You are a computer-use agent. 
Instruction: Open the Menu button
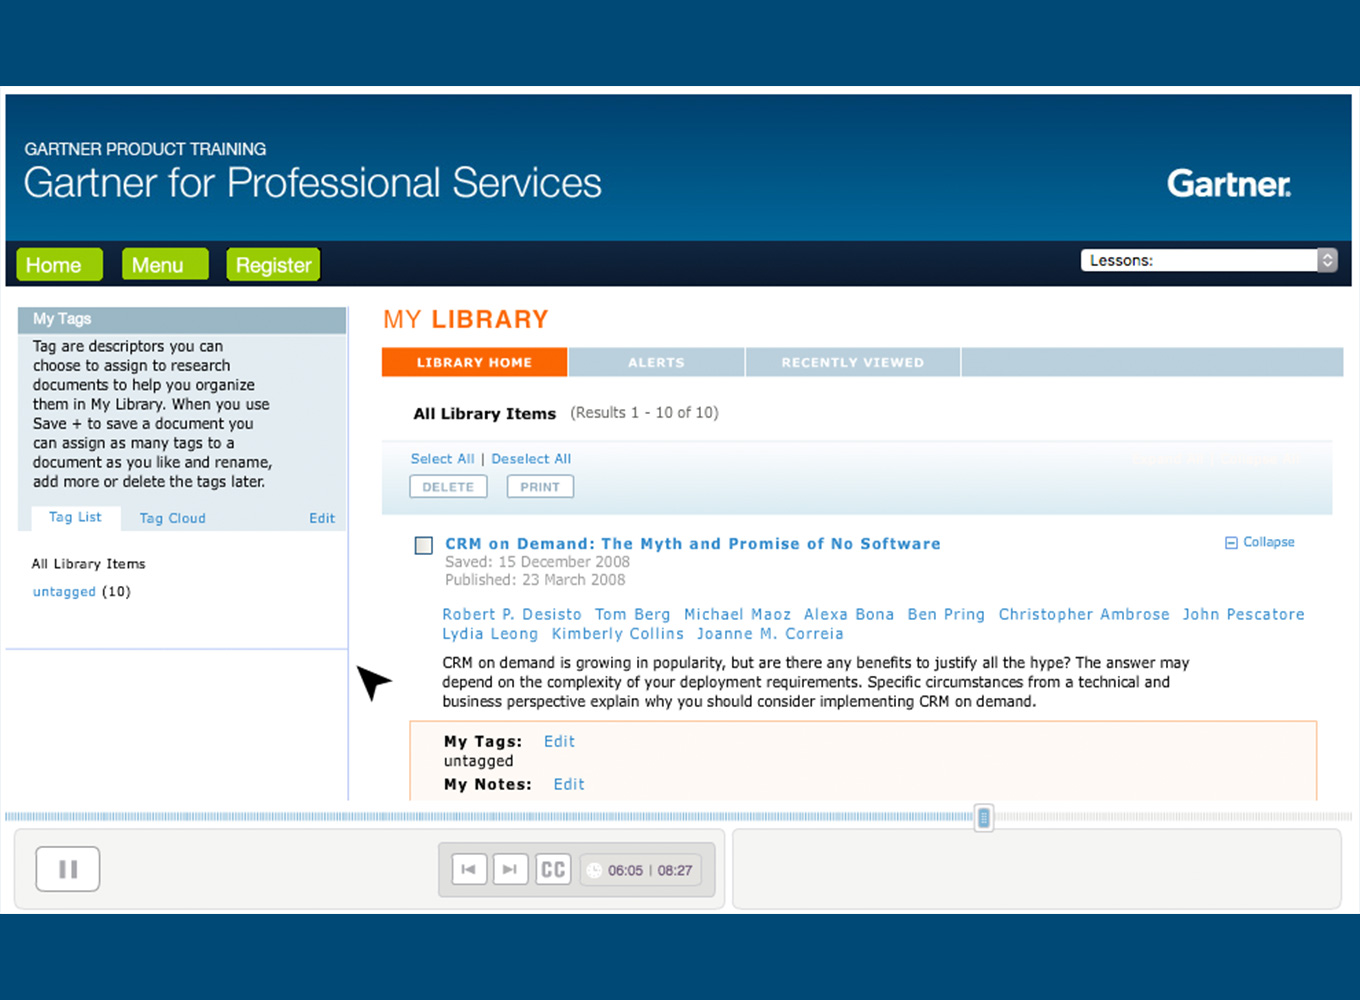click(x=165, y=265)
